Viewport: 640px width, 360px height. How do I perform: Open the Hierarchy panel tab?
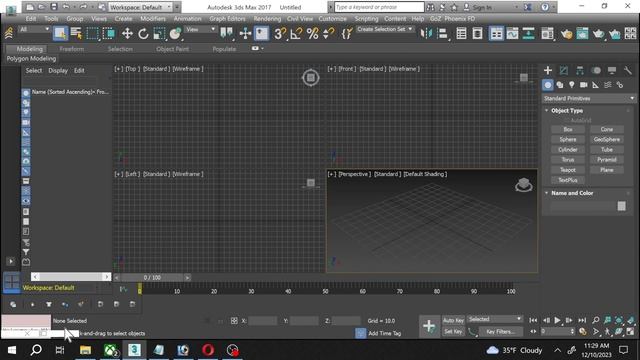[x=580, y=70]
